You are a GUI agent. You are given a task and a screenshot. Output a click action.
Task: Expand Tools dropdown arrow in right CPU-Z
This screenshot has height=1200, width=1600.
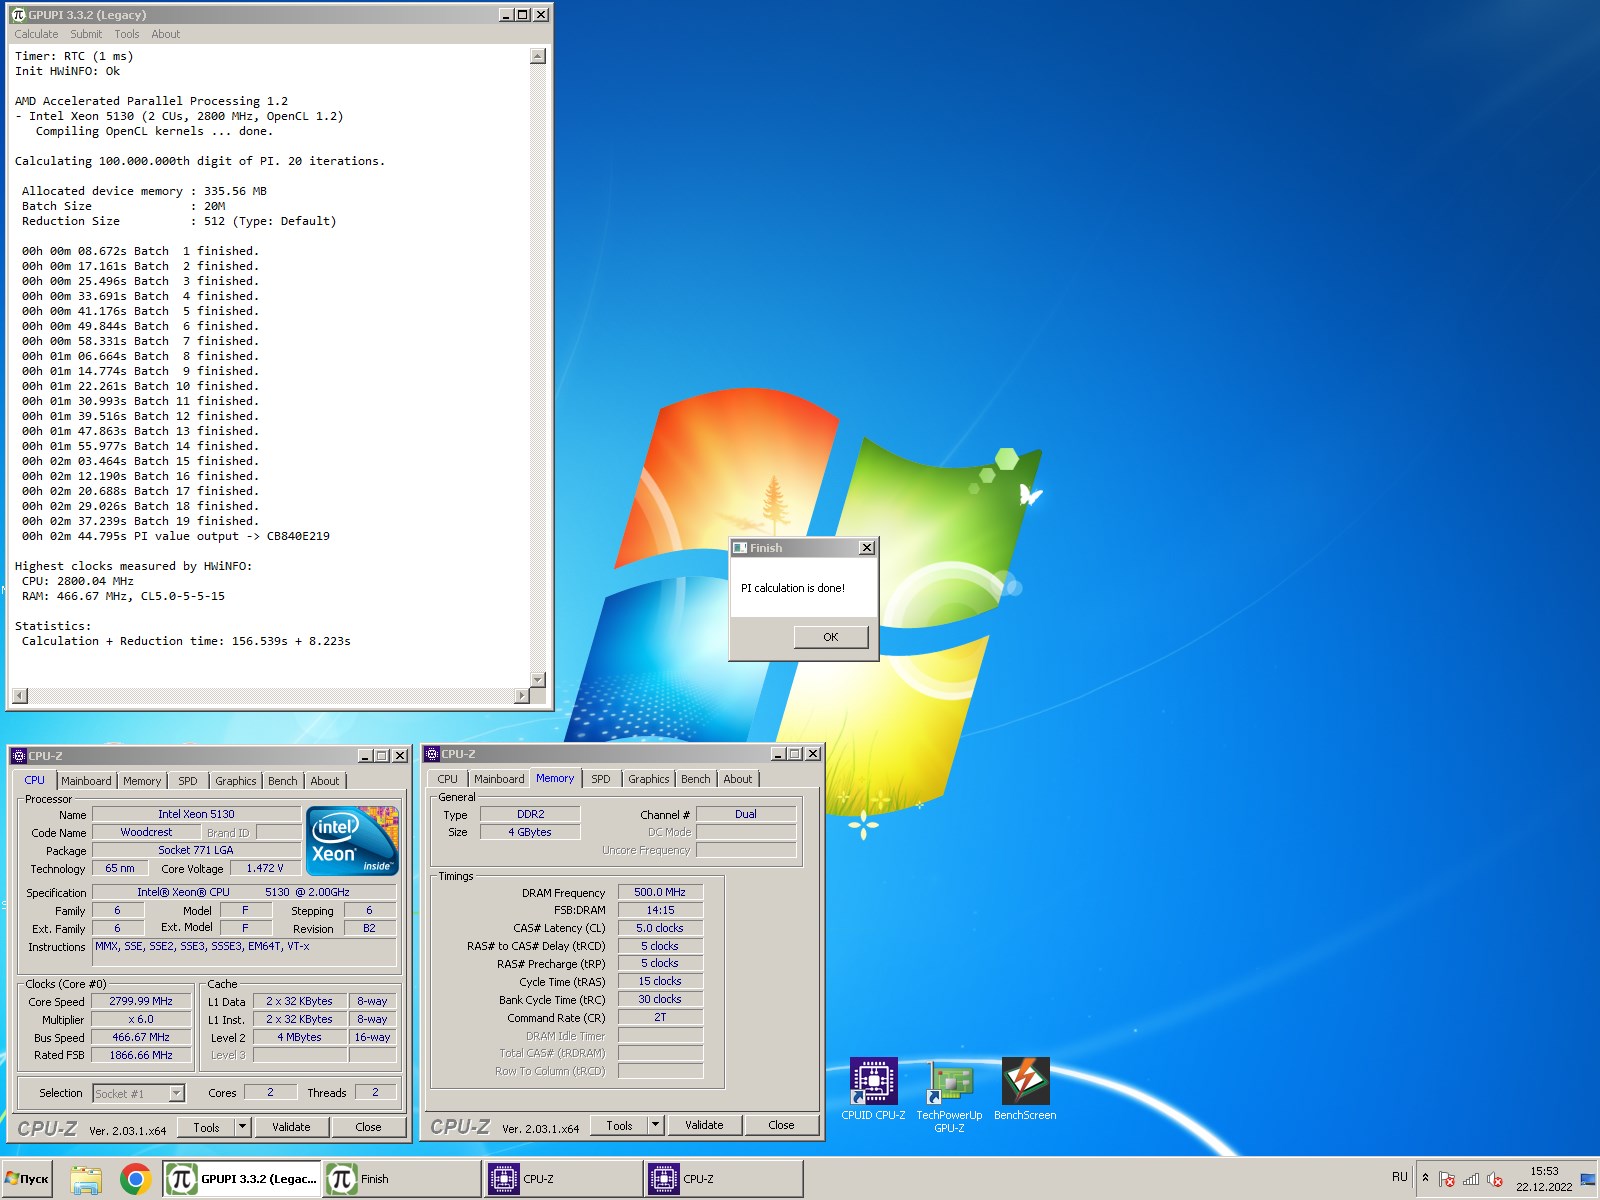(655, 1125)
